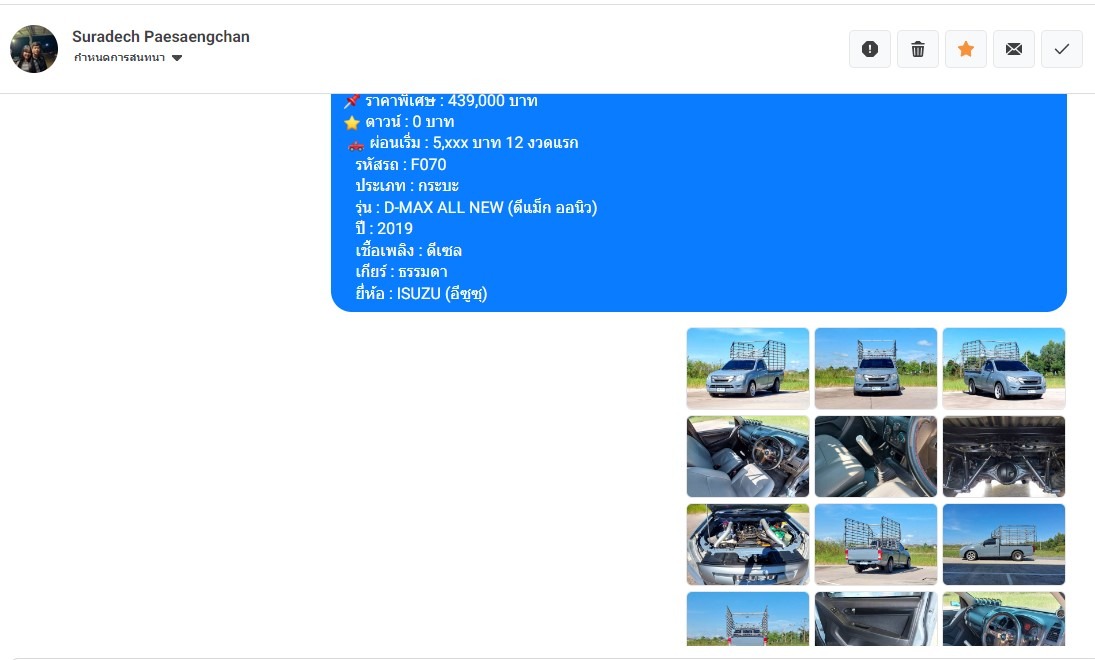Click the text 'เกียร์ : ธรรมดา'
The width and height of the screenshot is (1095, 660).
tap(401, 272)
